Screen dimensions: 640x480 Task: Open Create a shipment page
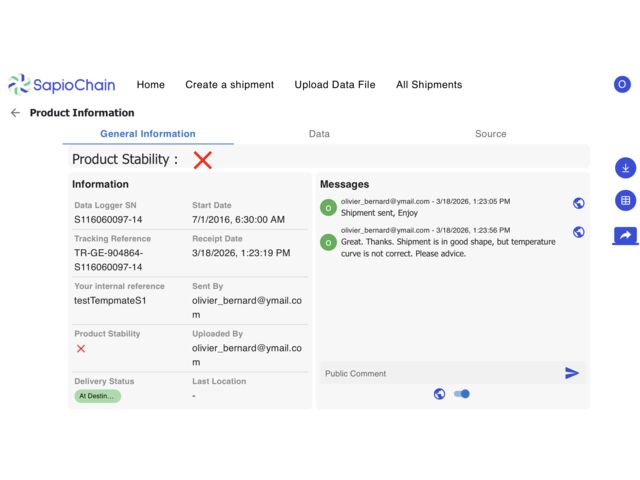click(229, 85)
